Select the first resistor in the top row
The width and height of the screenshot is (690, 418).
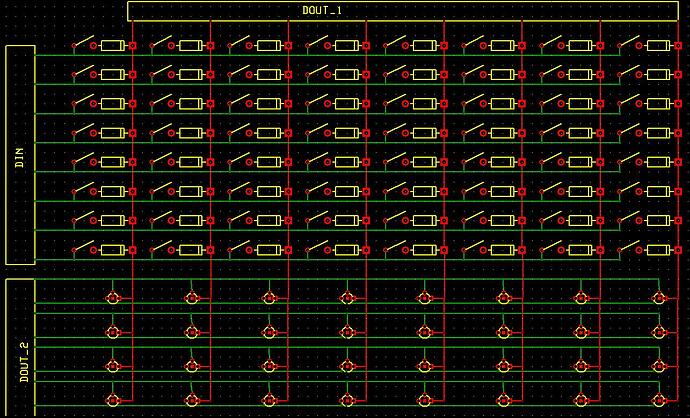coord(113,45)
